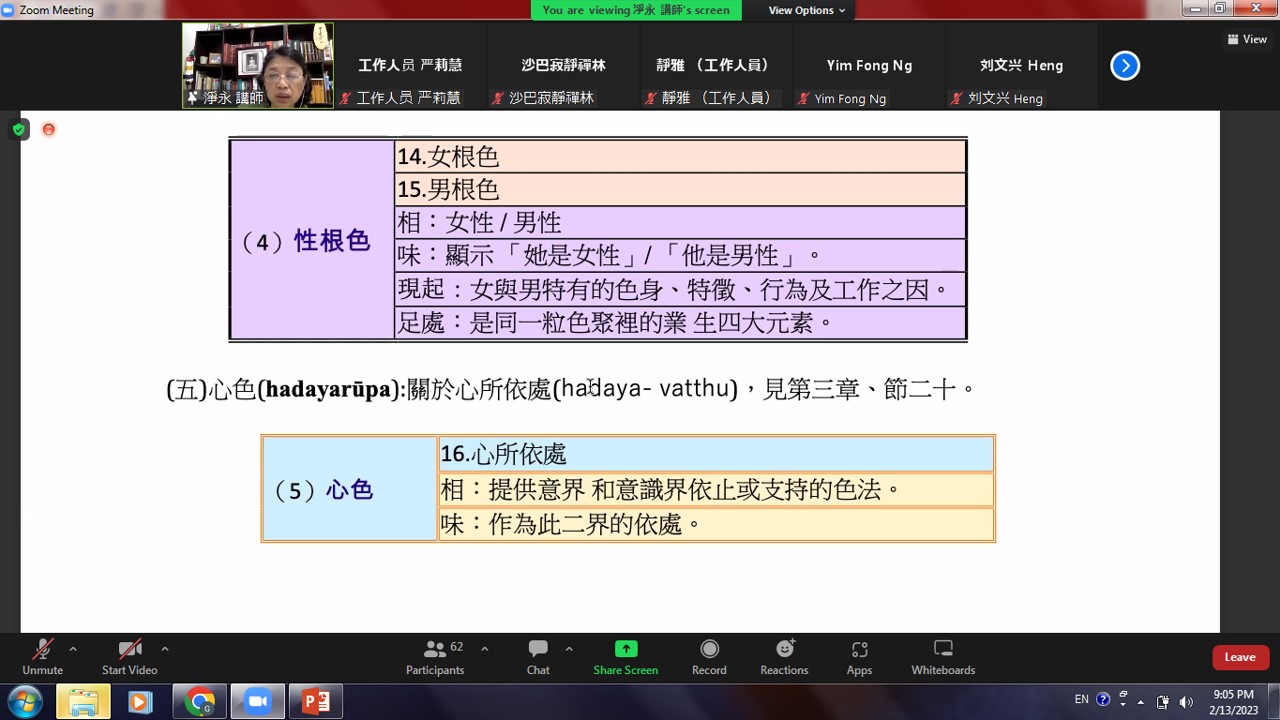
Task: Open the Participants list
Action: click(x=435, y=650)
